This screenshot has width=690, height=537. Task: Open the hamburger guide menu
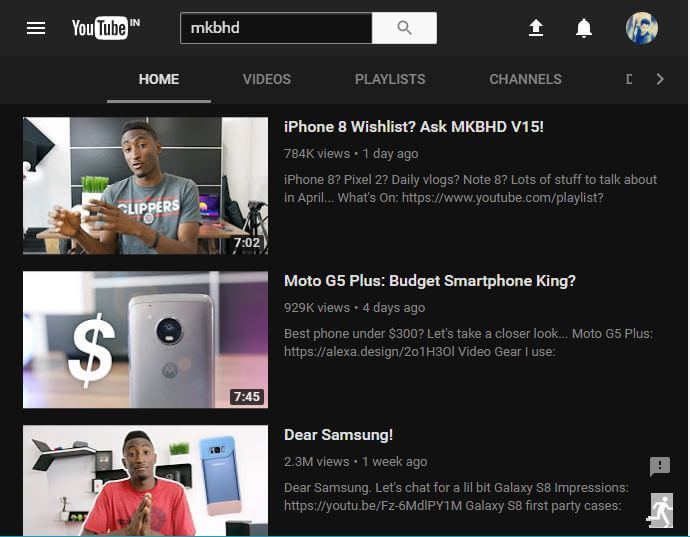pos(36,28)
